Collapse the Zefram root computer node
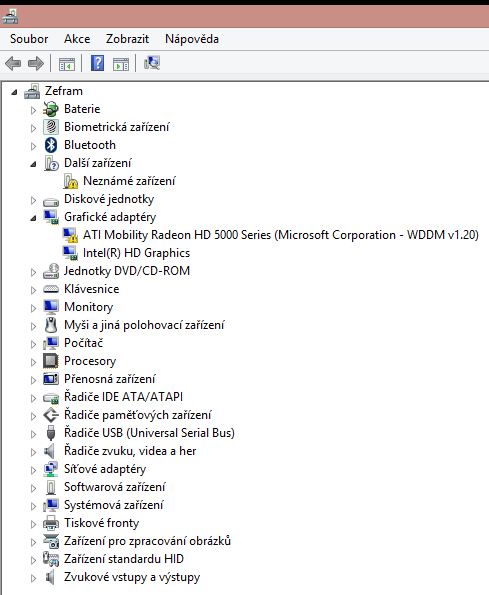Image resolution: width=489 pixels, height=595 pixels. [x=14, y=92]
